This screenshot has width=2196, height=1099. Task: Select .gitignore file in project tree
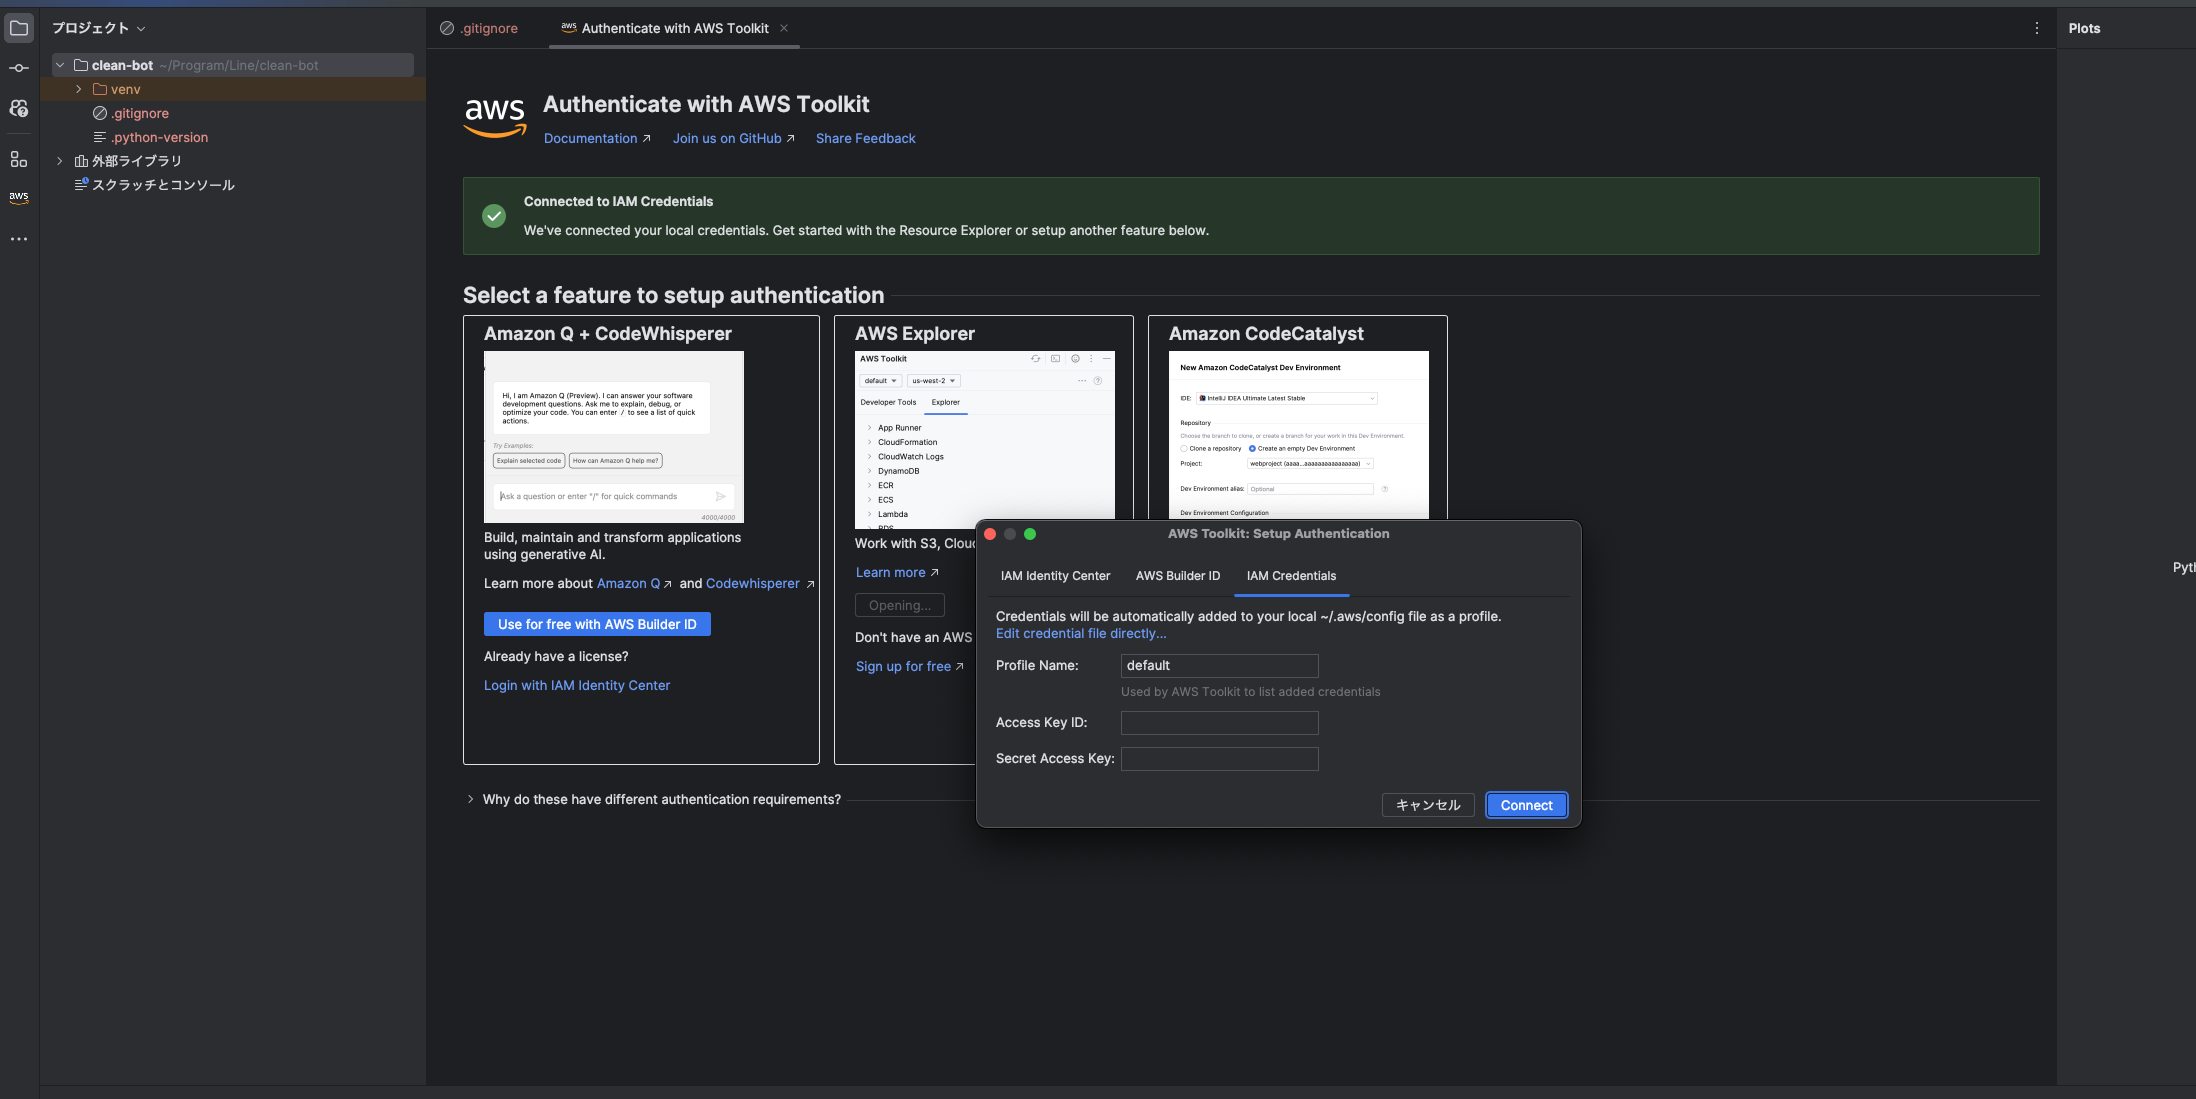pyautogui.click(x=140, y=112)
